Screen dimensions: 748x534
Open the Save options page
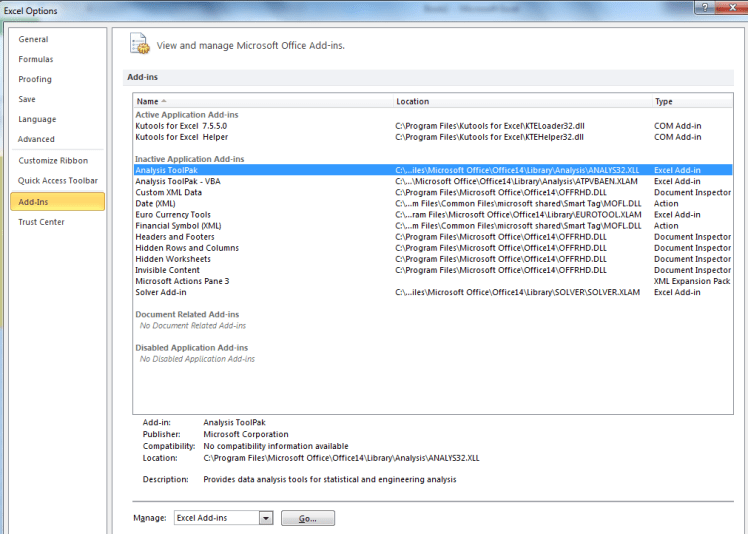(x=27, y=100)
